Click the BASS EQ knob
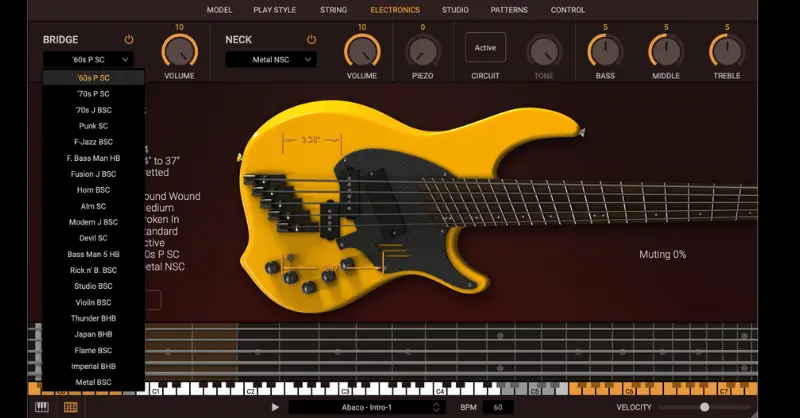 coord(605,51)
